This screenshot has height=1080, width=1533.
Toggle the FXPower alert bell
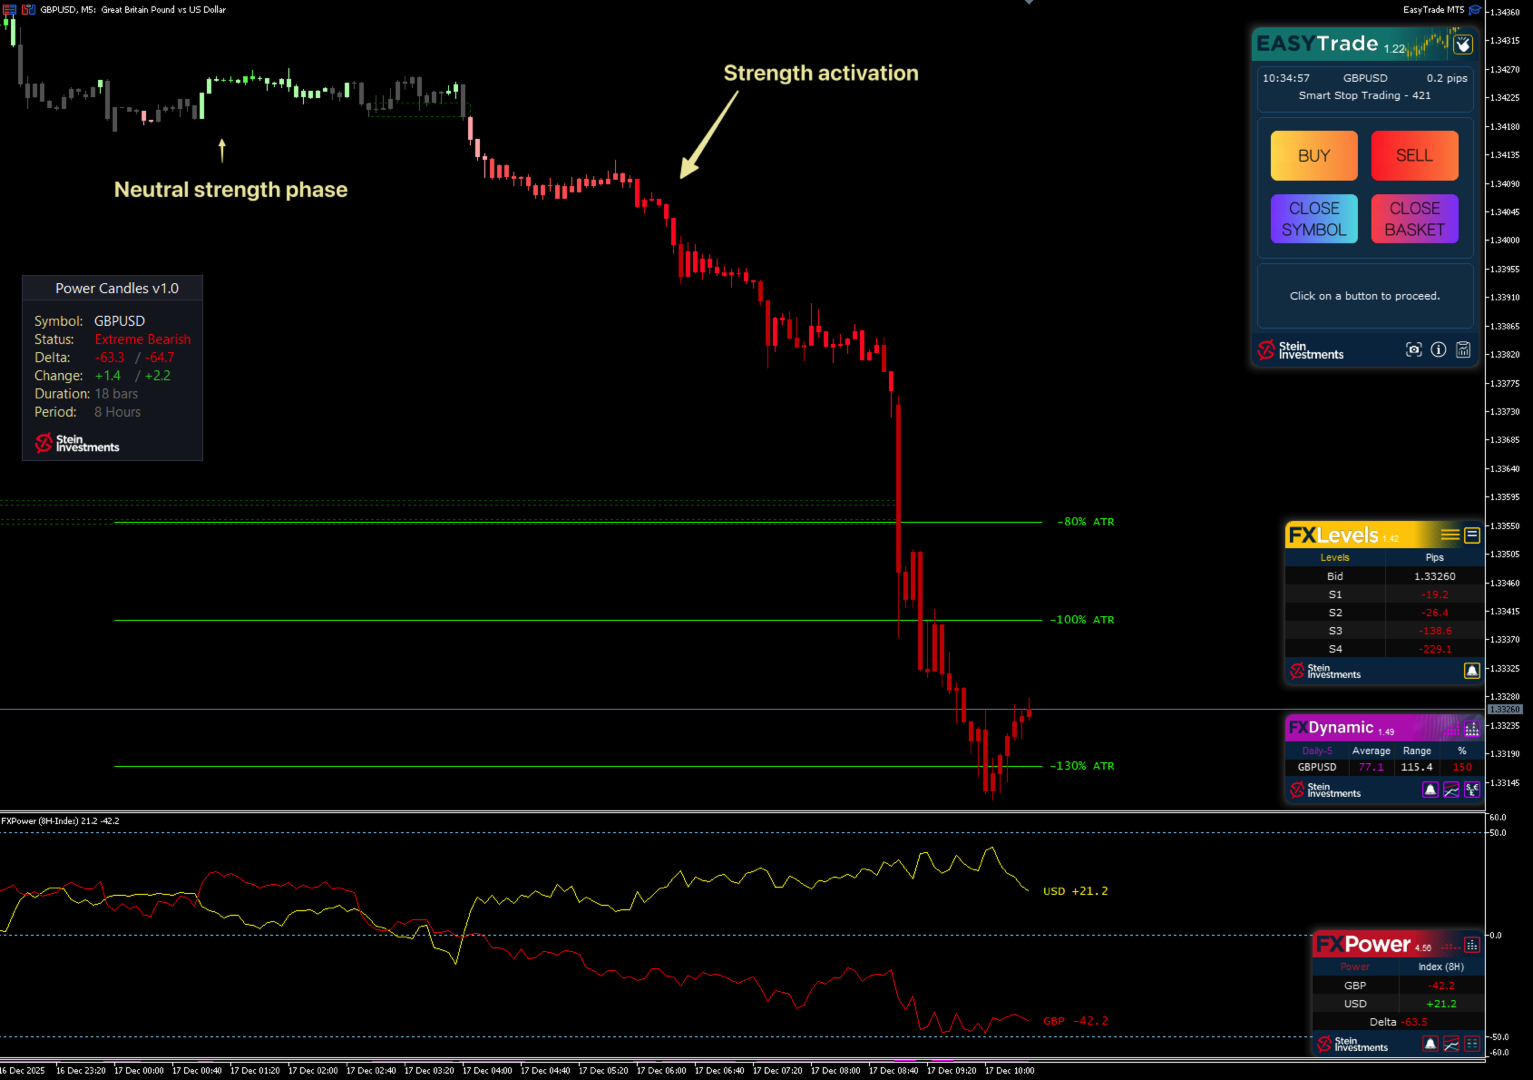tap(1430, 1044)
